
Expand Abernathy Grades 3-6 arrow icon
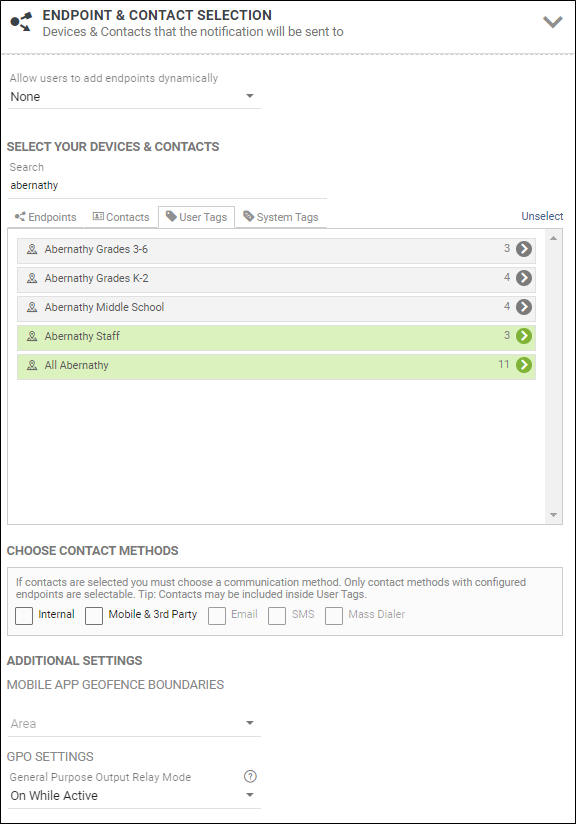[x=523, y=249]
